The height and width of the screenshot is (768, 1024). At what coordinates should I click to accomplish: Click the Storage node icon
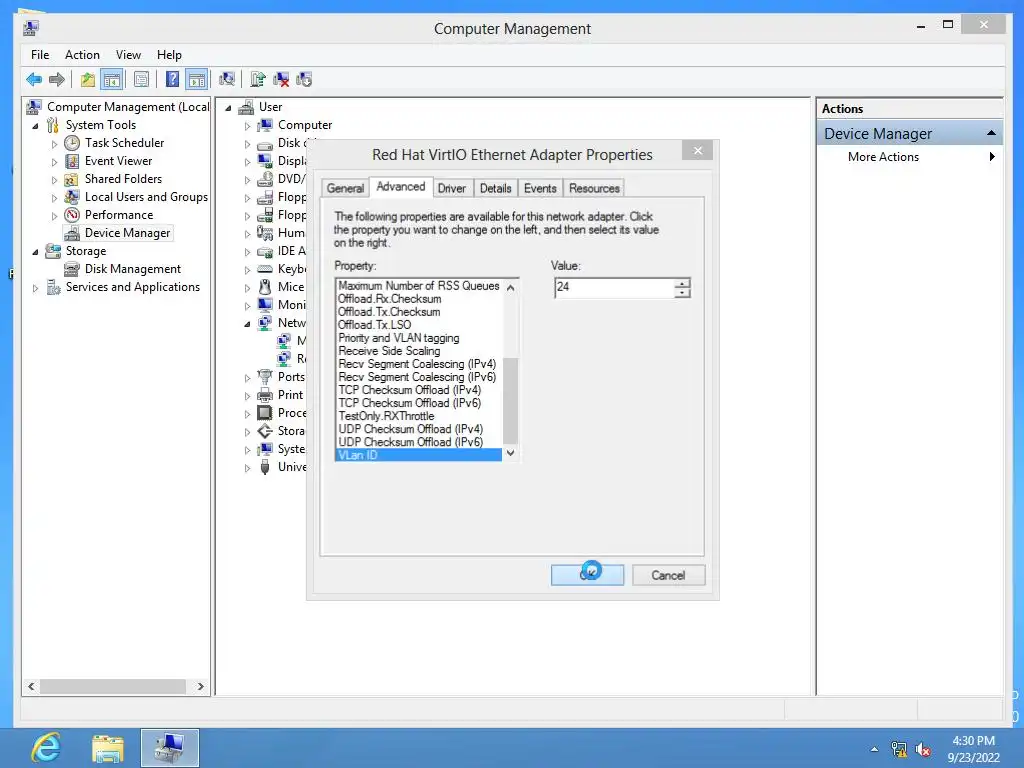(54, 251)
